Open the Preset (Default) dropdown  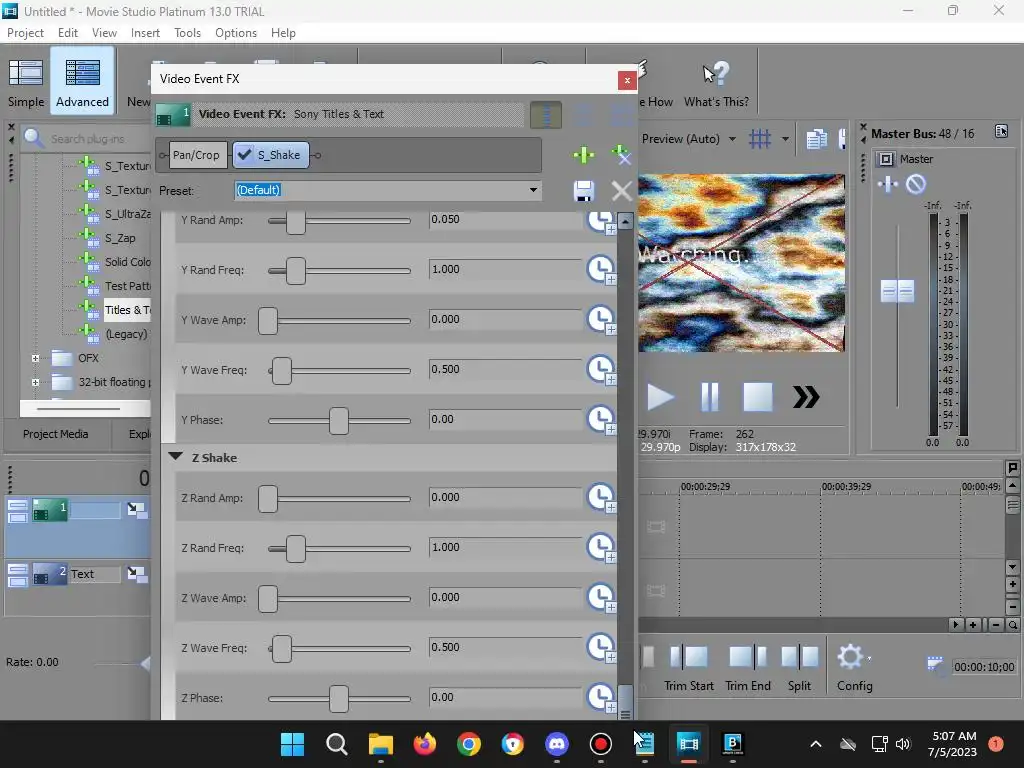point(533,190)
